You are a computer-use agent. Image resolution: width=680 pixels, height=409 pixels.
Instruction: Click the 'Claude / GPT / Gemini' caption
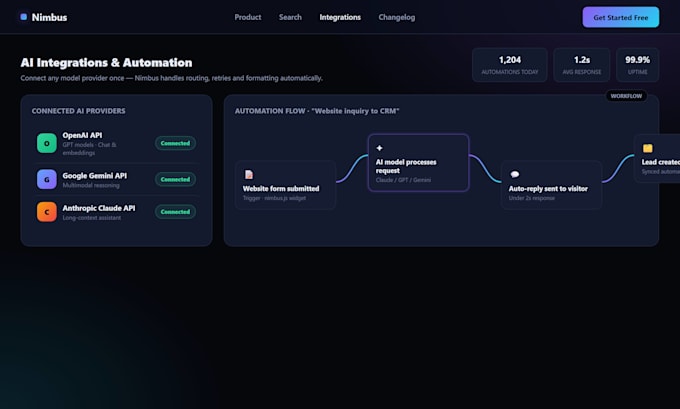(x=403, y=180)
